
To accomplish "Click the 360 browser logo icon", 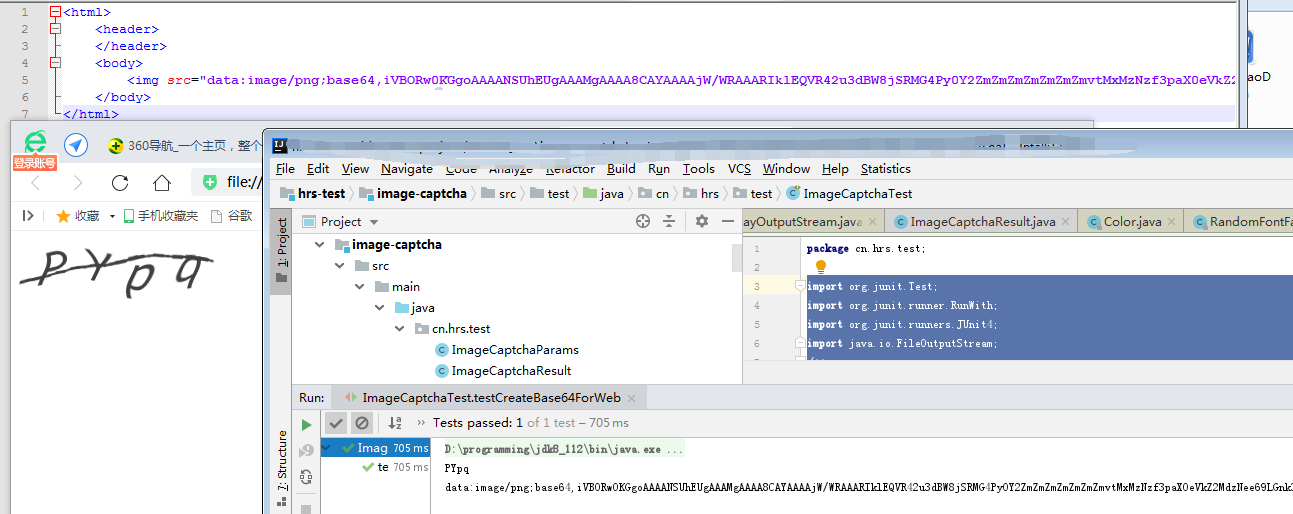I will 35,143.
